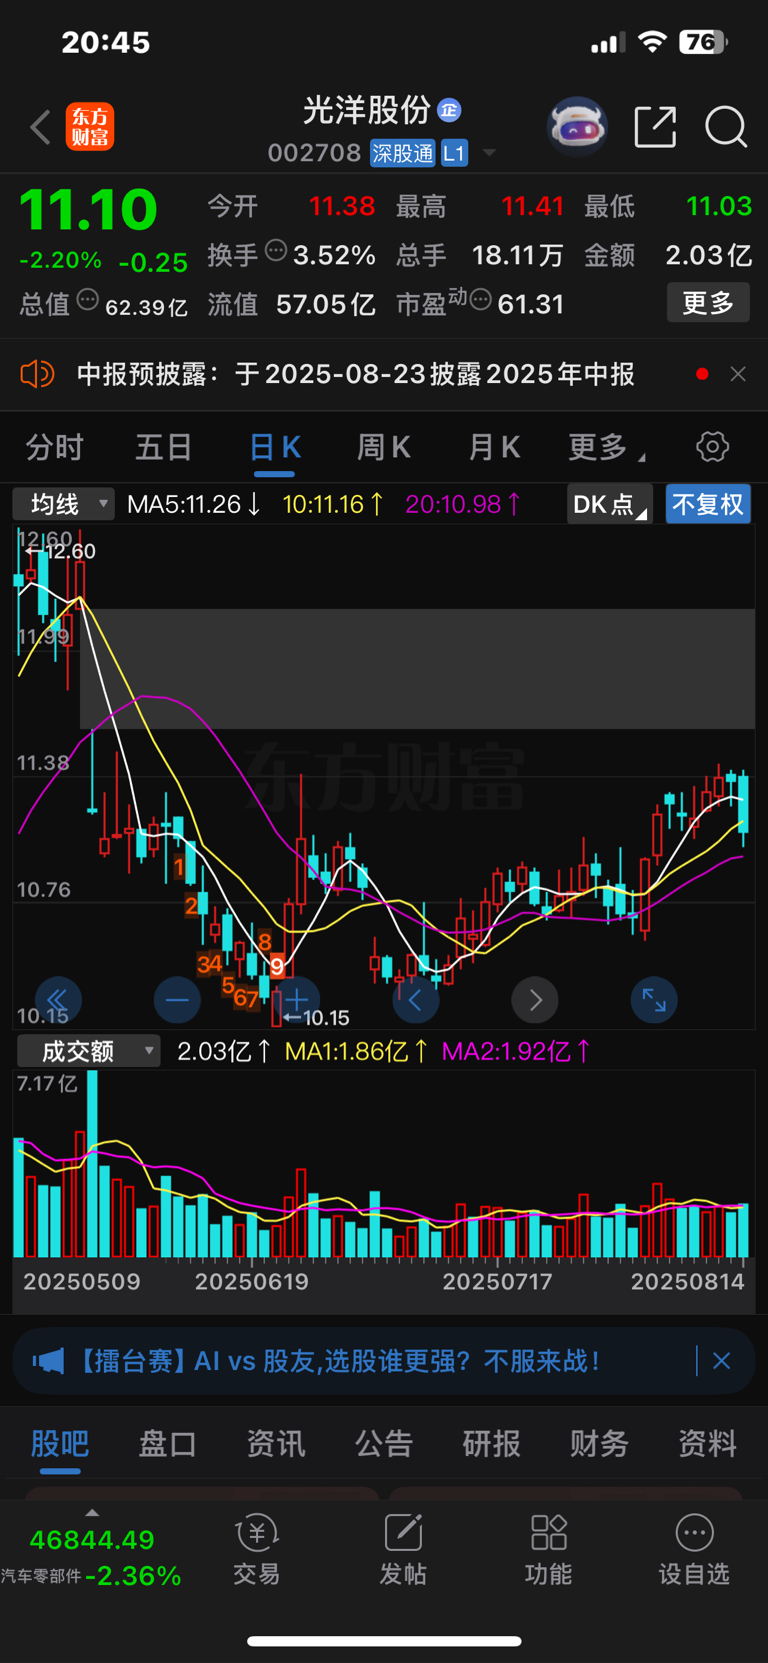The image size is (768, 1663).
Task: Tap the MA2:1.92亿 volume label
Action: click(x=517, y=1051)
